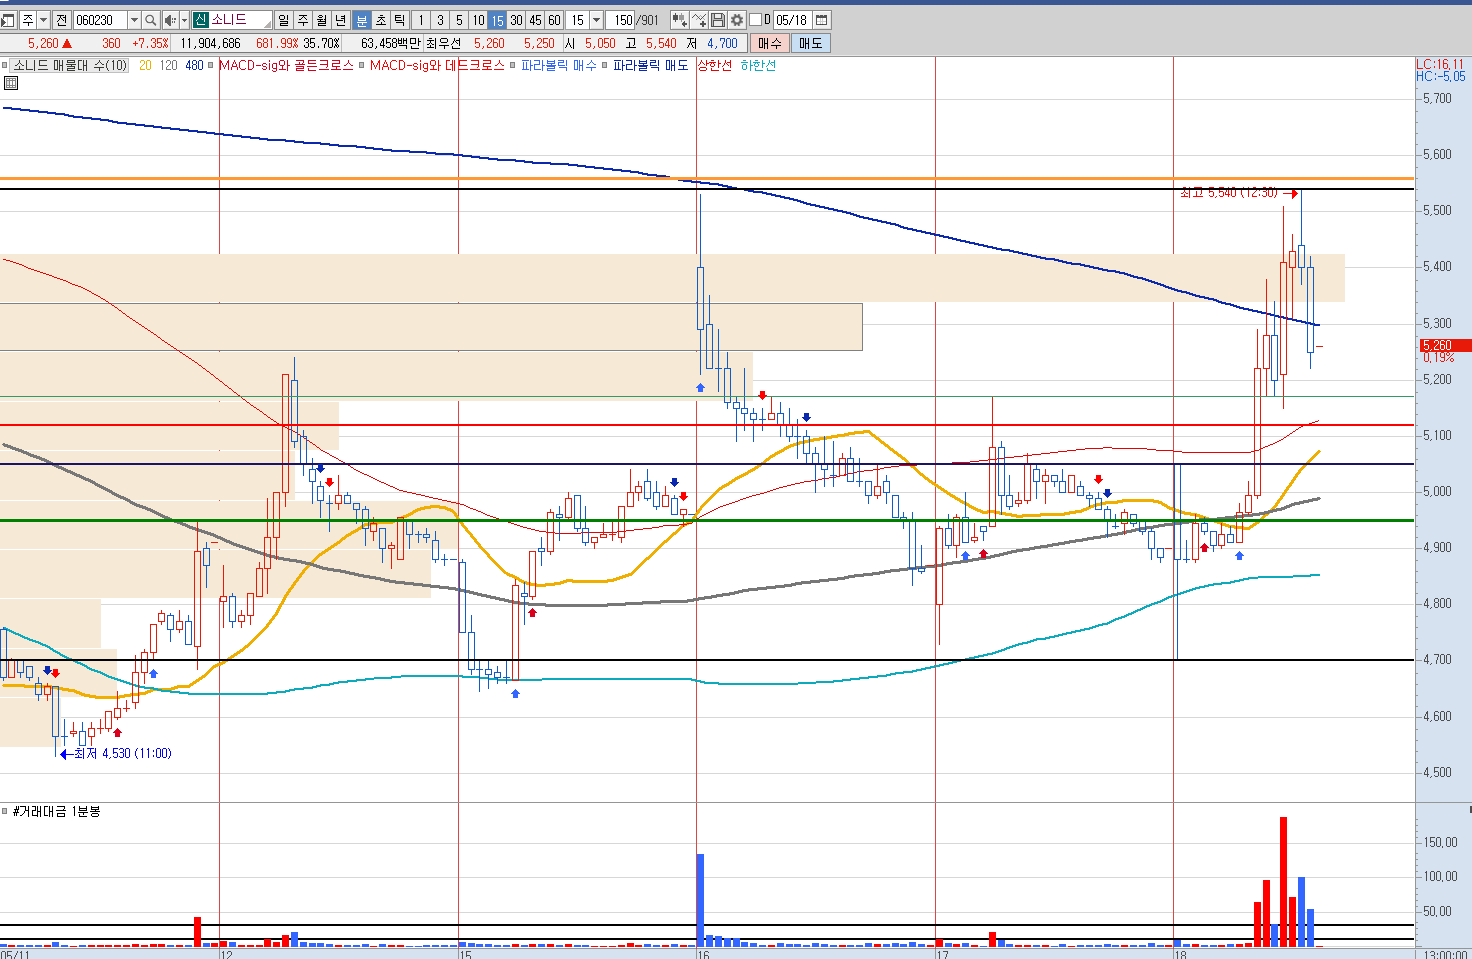Choose the highlighted 15-minute interval button
Screen dimensions: 1472x959
point(497,20)
